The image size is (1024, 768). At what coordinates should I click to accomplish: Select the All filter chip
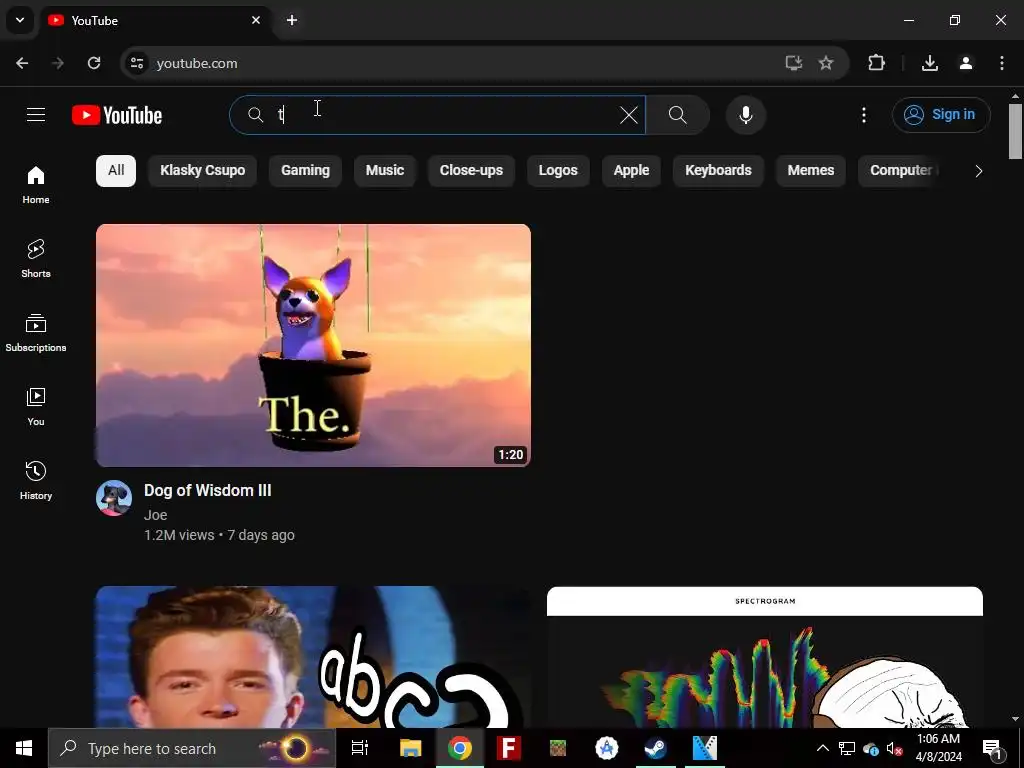pyautogui.click(x=116, y=170)
